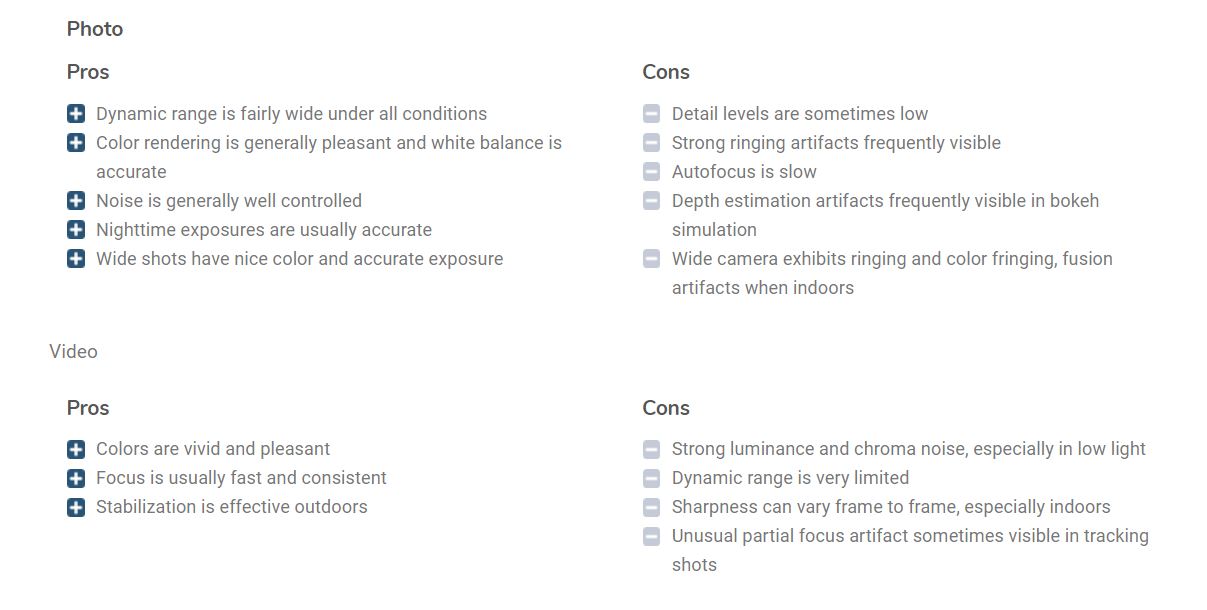
Task: Click minus icon beside 'Autofocus is slow'
Action: click(652, 172)
